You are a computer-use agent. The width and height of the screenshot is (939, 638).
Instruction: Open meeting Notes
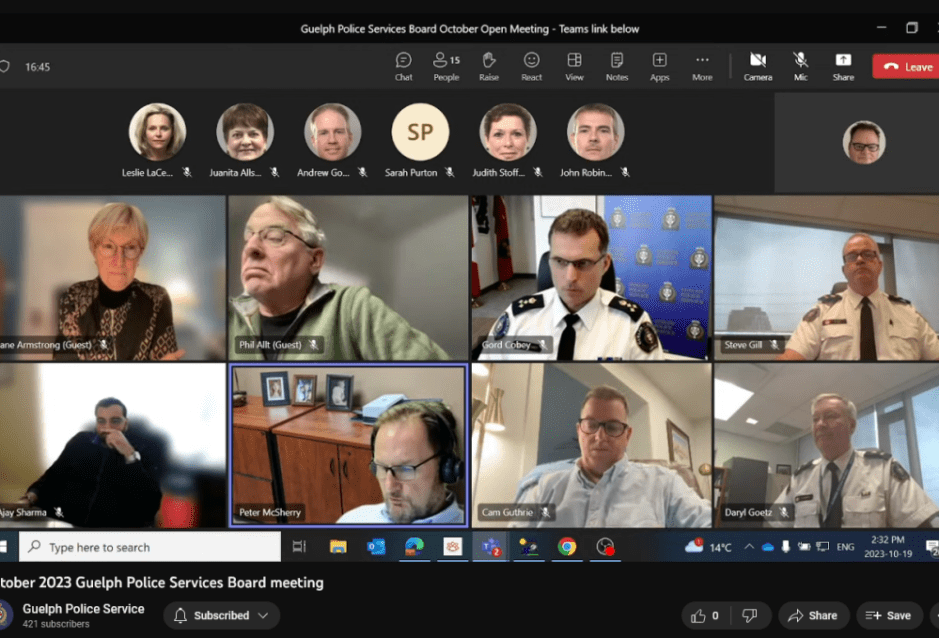pos(617,66)
